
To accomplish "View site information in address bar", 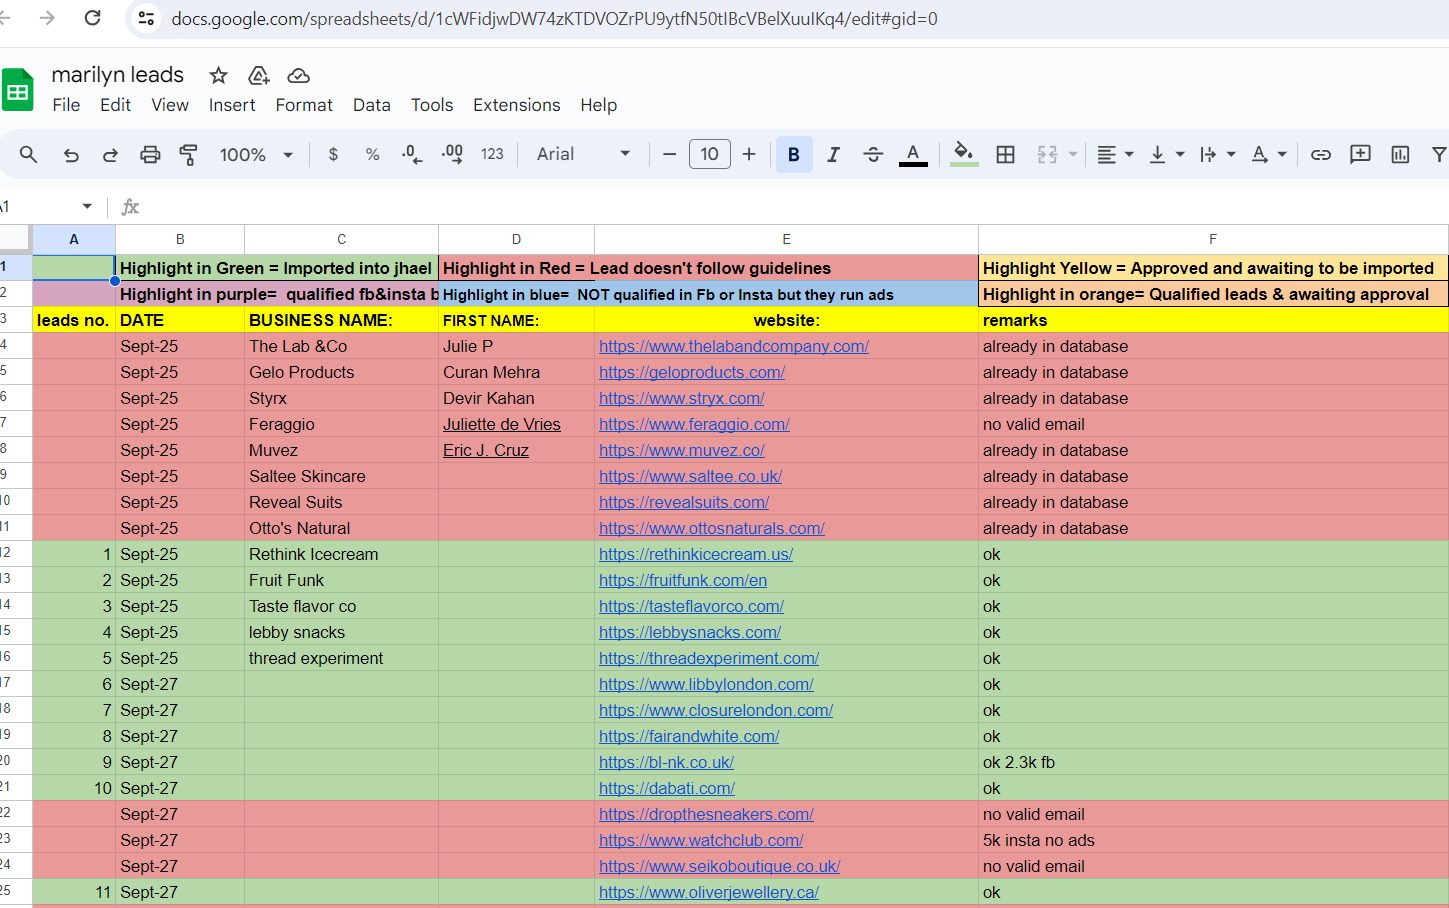I will point(146,18).
